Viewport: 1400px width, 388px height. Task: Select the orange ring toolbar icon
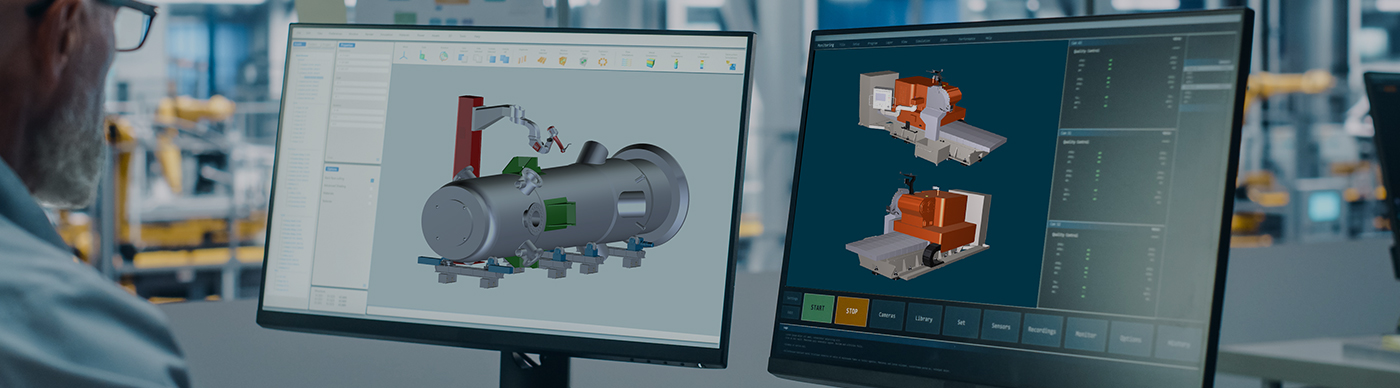[602, 61]
